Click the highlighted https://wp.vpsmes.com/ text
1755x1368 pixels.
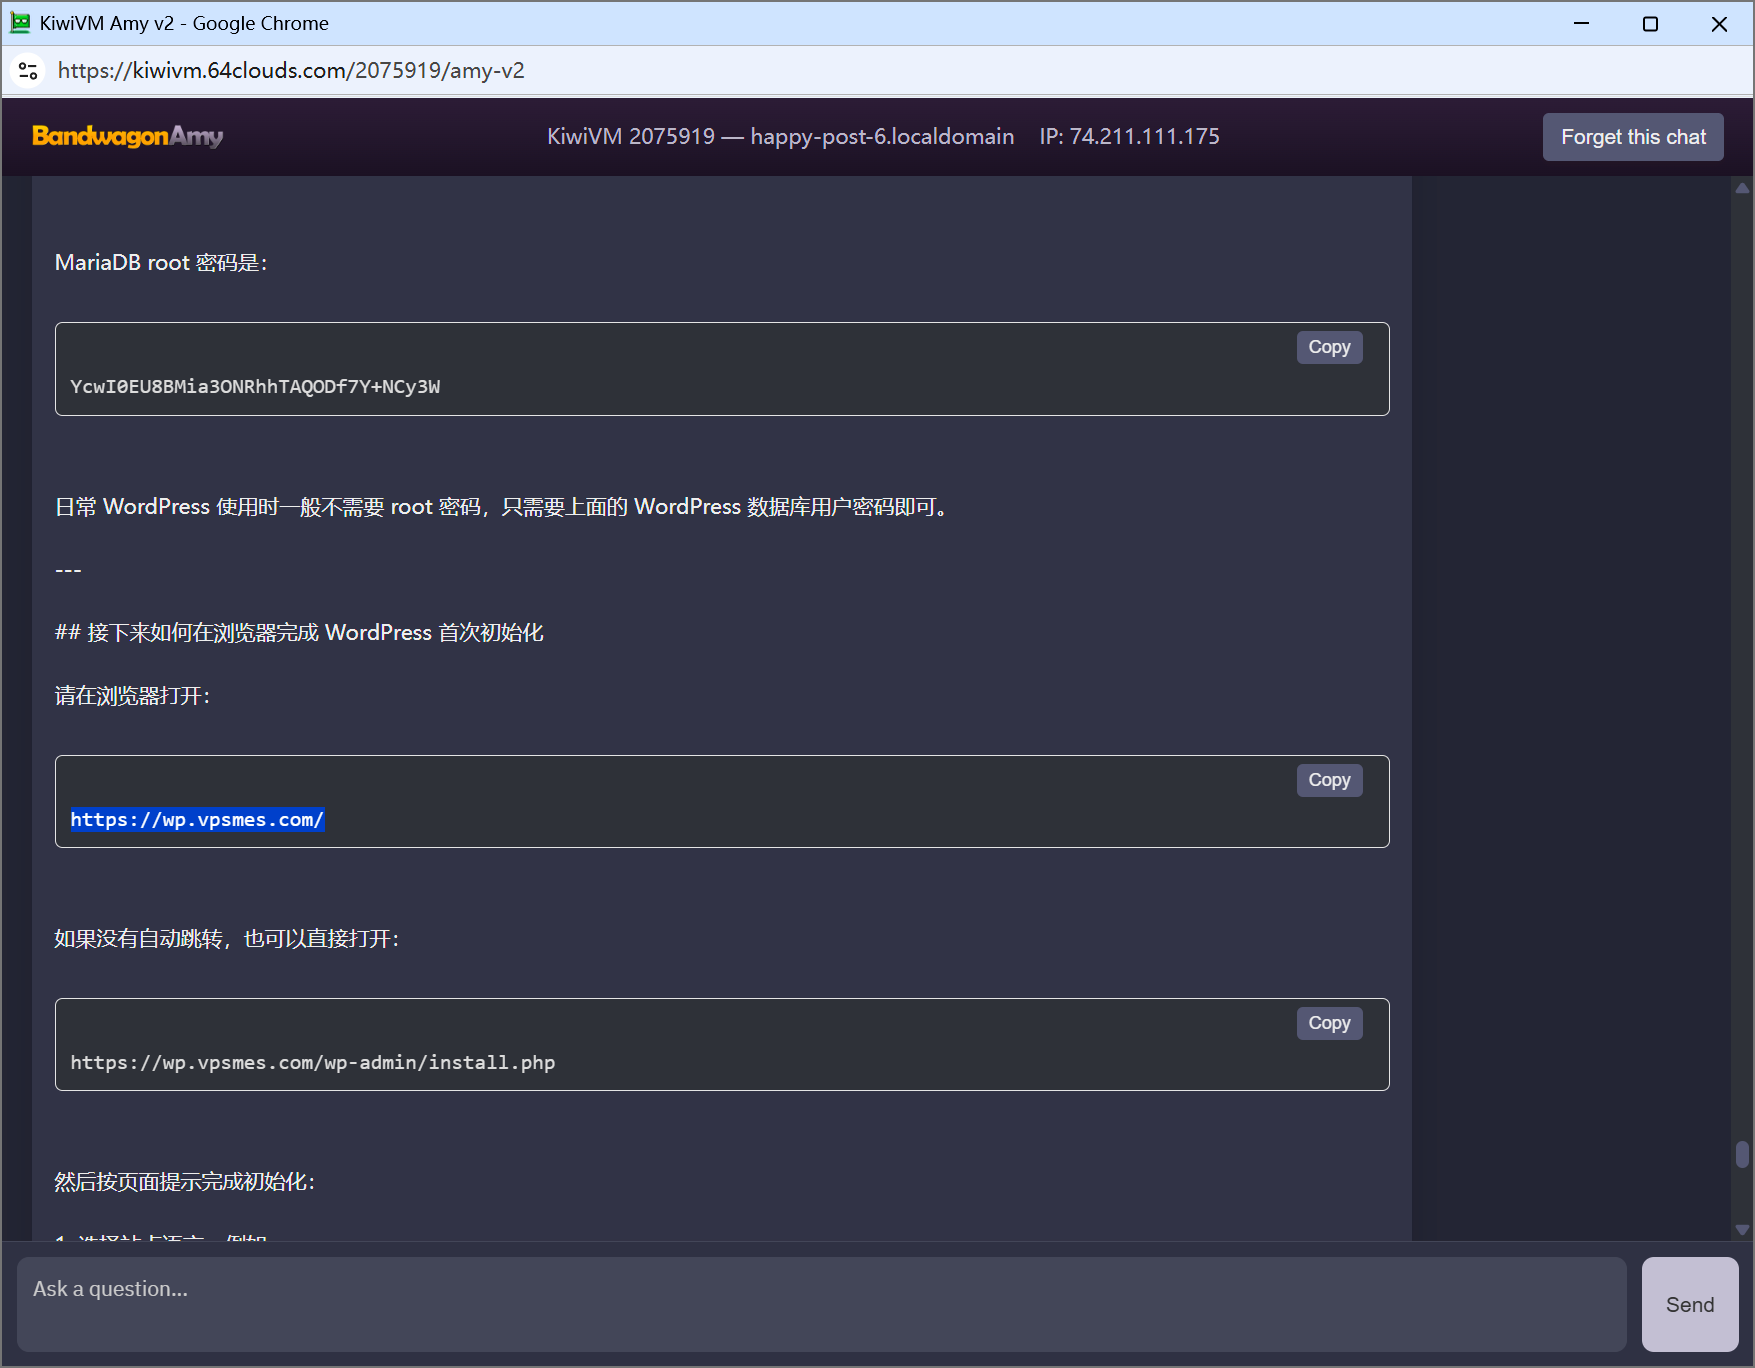pos(197,820)
